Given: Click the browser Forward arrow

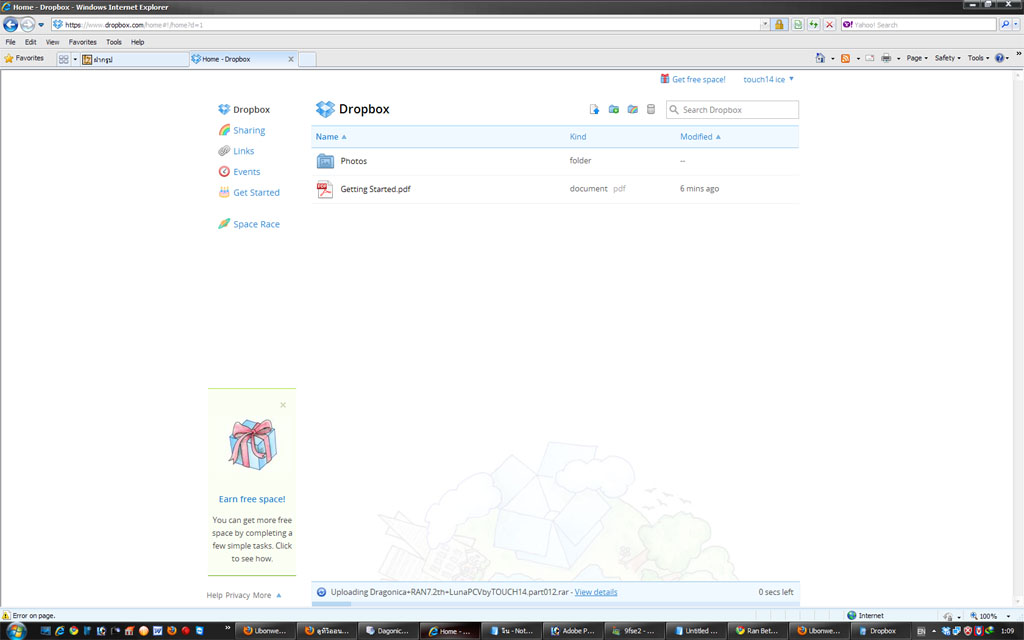Looking at the screenshot, I should (x=27, y=25).
